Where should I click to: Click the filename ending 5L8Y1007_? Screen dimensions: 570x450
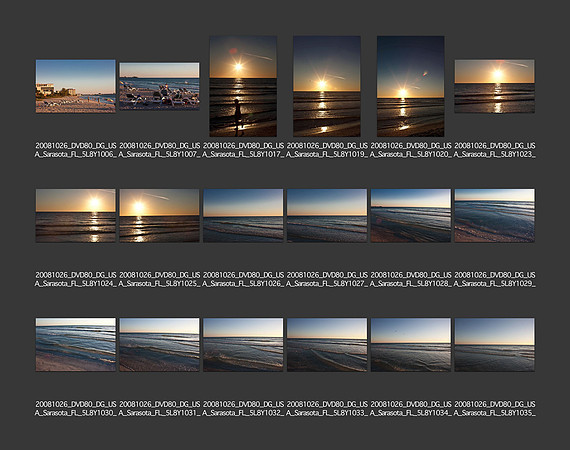click(159, 150)
